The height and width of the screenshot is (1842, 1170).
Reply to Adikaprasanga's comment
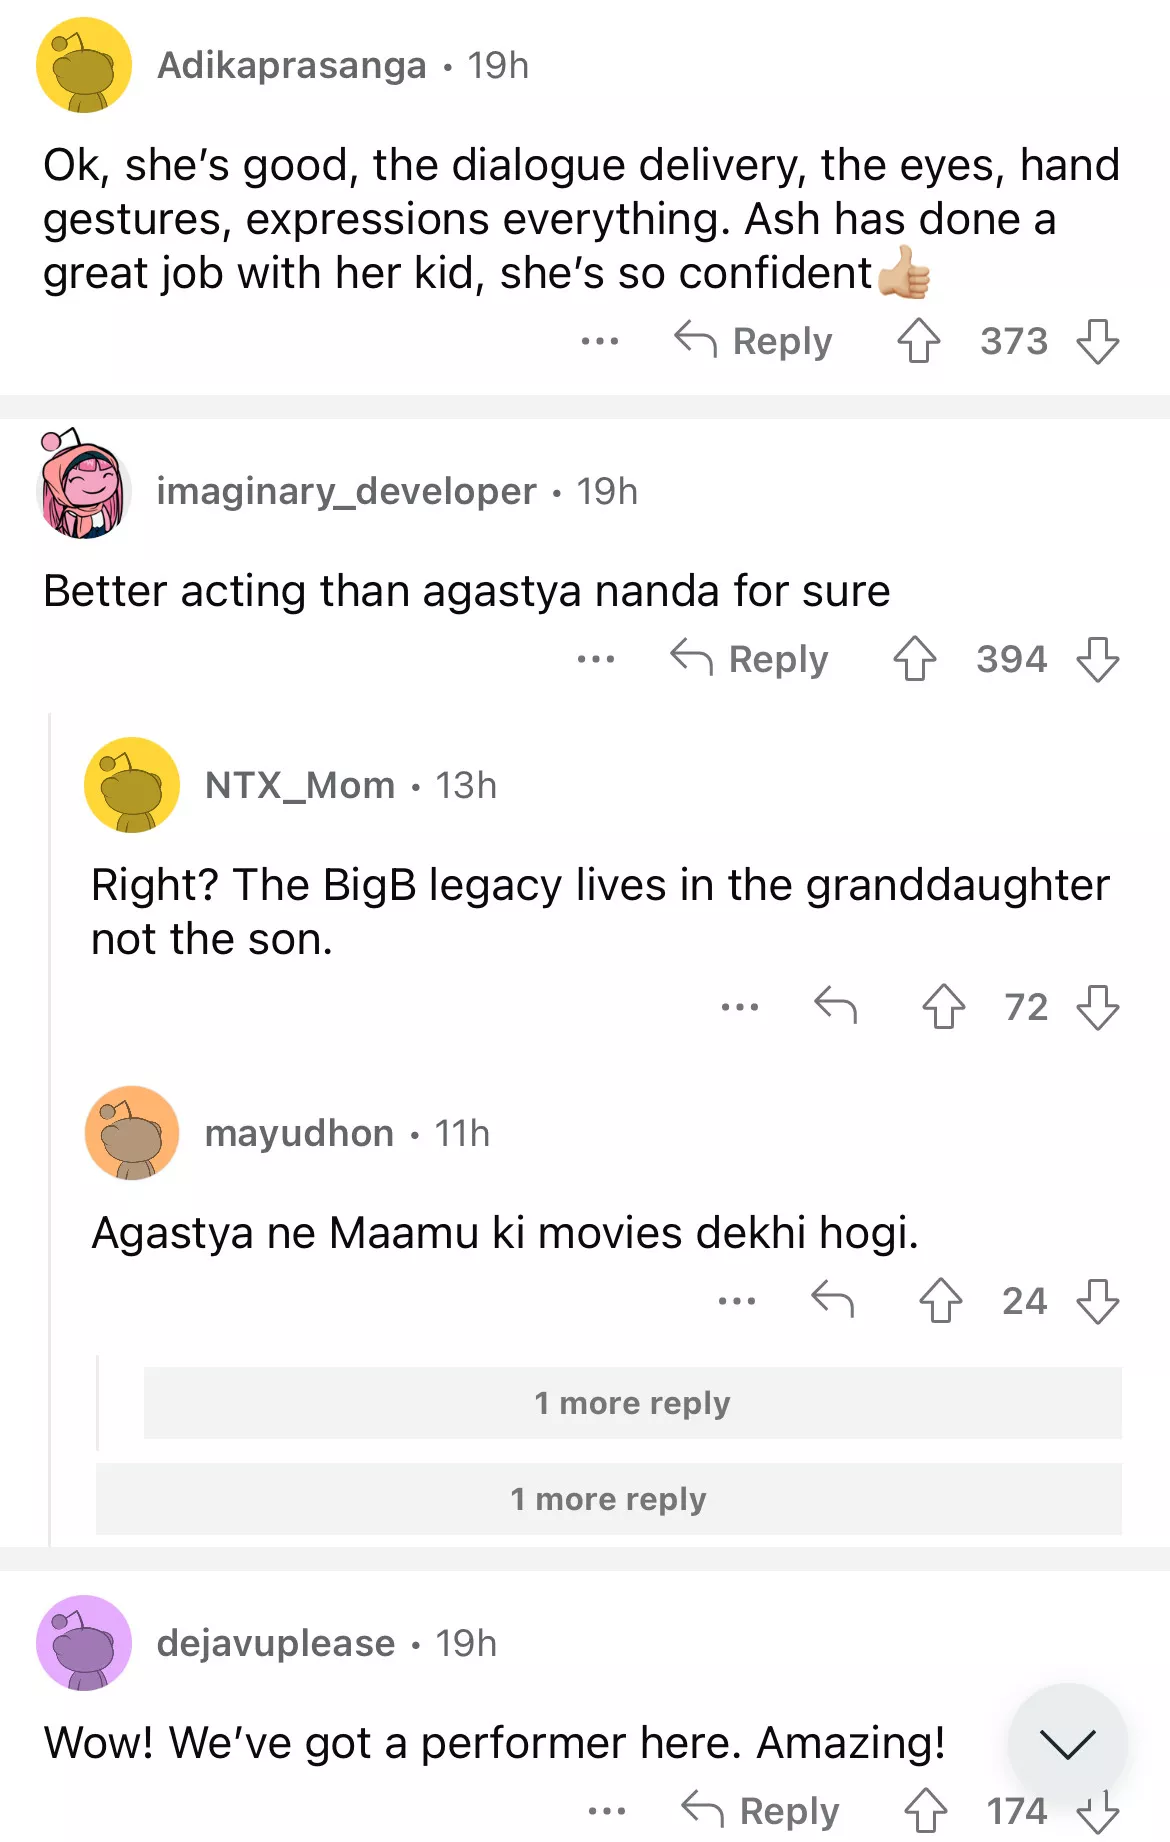[x=753, y=341]
